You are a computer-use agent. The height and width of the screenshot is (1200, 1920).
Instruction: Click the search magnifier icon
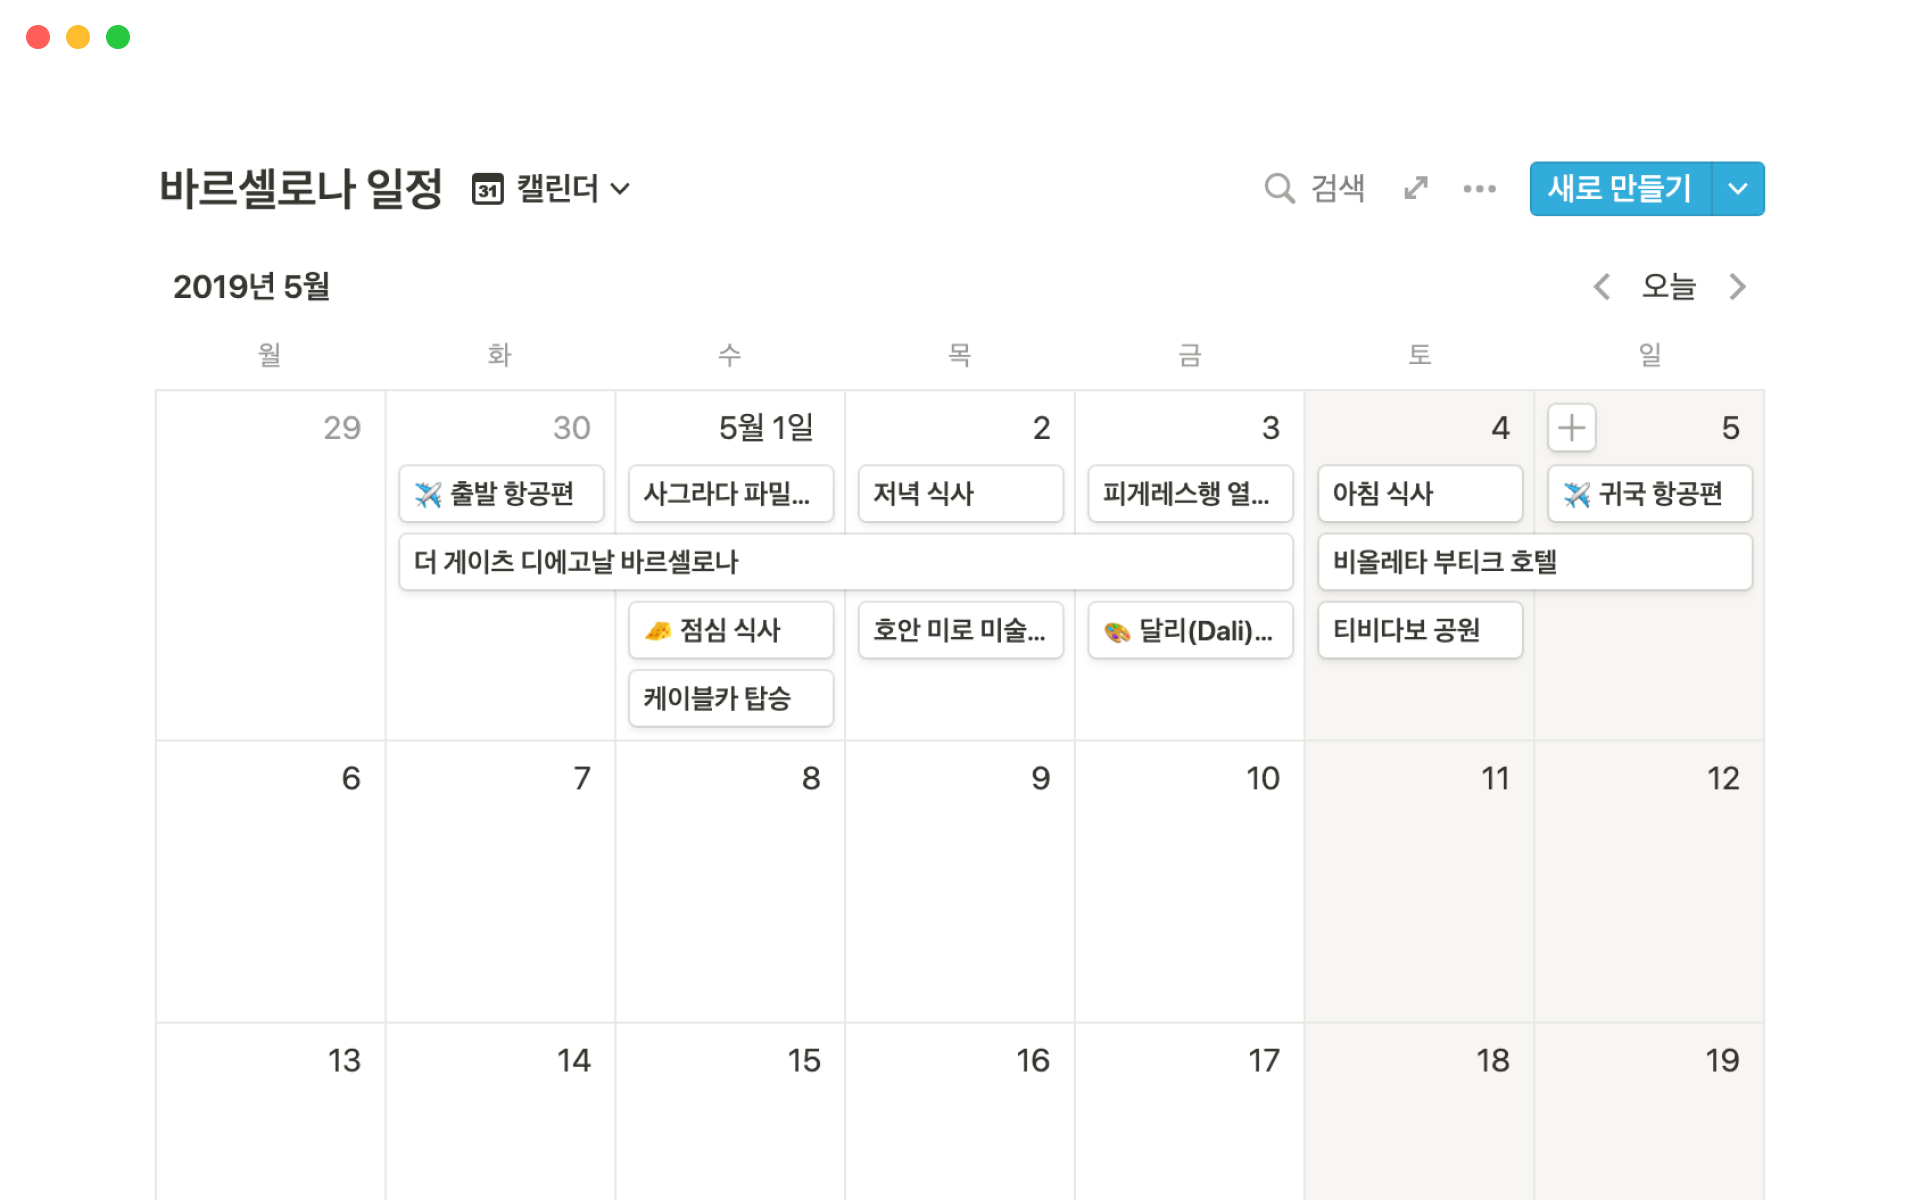pos(1279,188)
